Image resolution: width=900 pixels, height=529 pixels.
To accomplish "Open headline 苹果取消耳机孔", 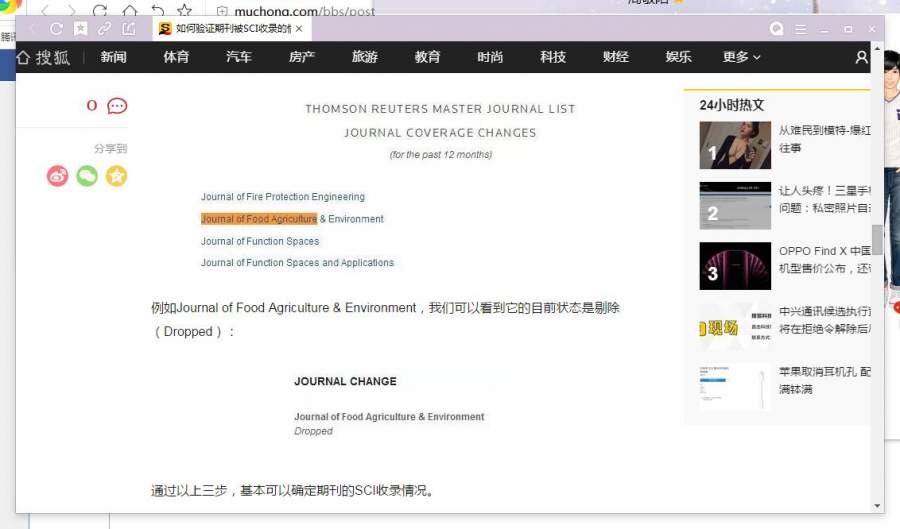I will click(x=824, y=380).
